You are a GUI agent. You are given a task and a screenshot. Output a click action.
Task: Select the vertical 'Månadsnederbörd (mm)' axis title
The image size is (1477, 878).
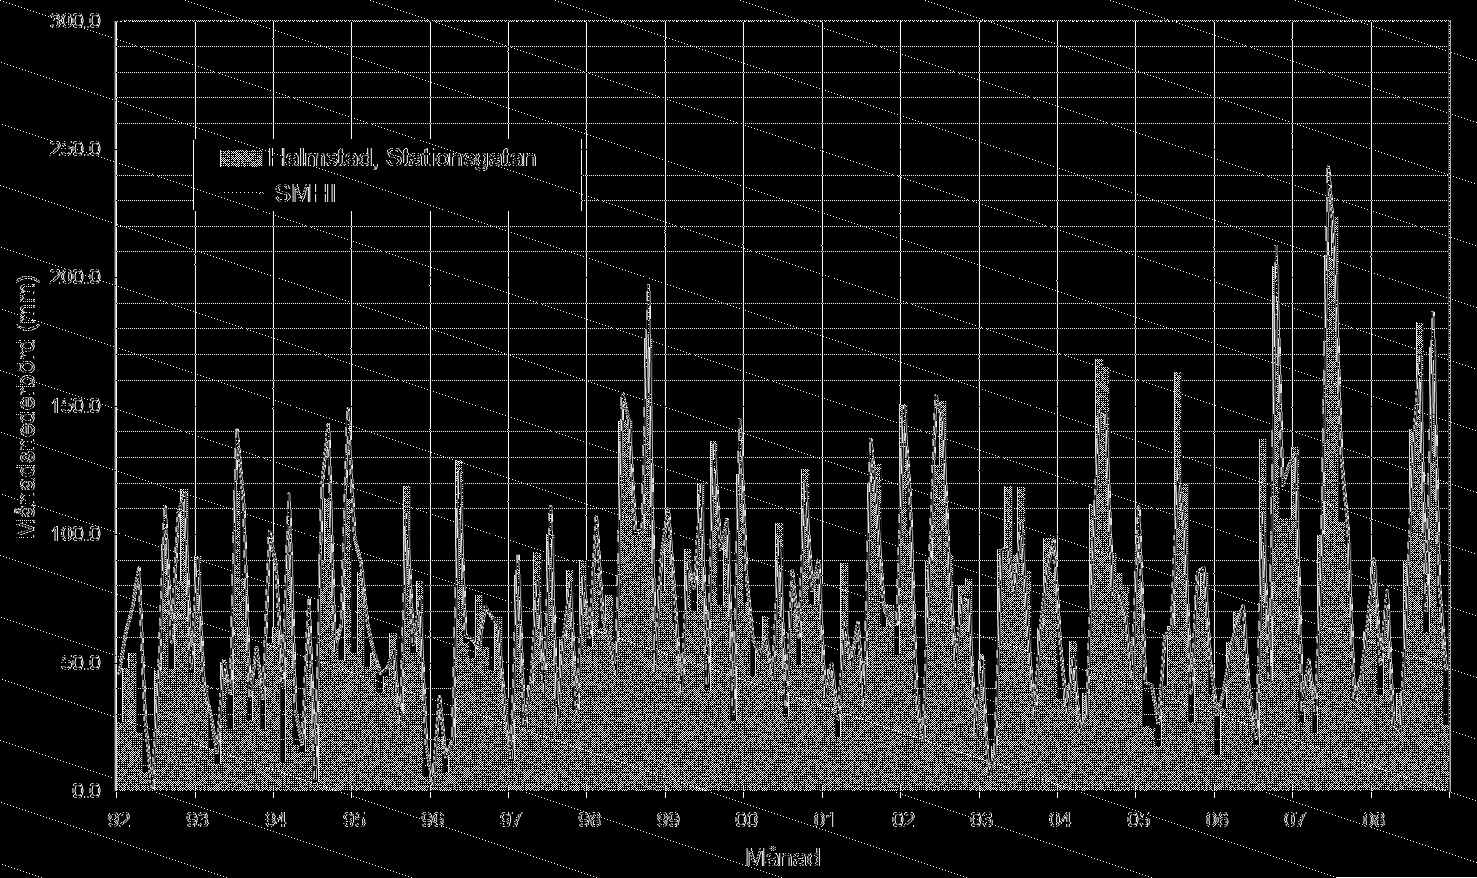(x=29, y=406)
